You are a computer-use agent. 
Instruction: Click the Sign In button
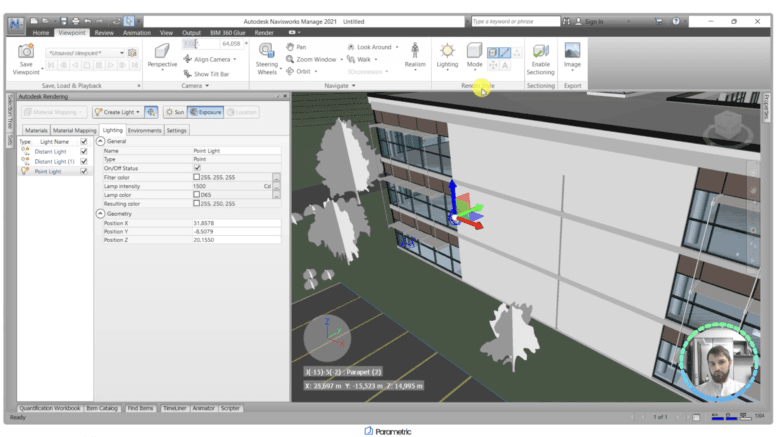coord(588,21)
